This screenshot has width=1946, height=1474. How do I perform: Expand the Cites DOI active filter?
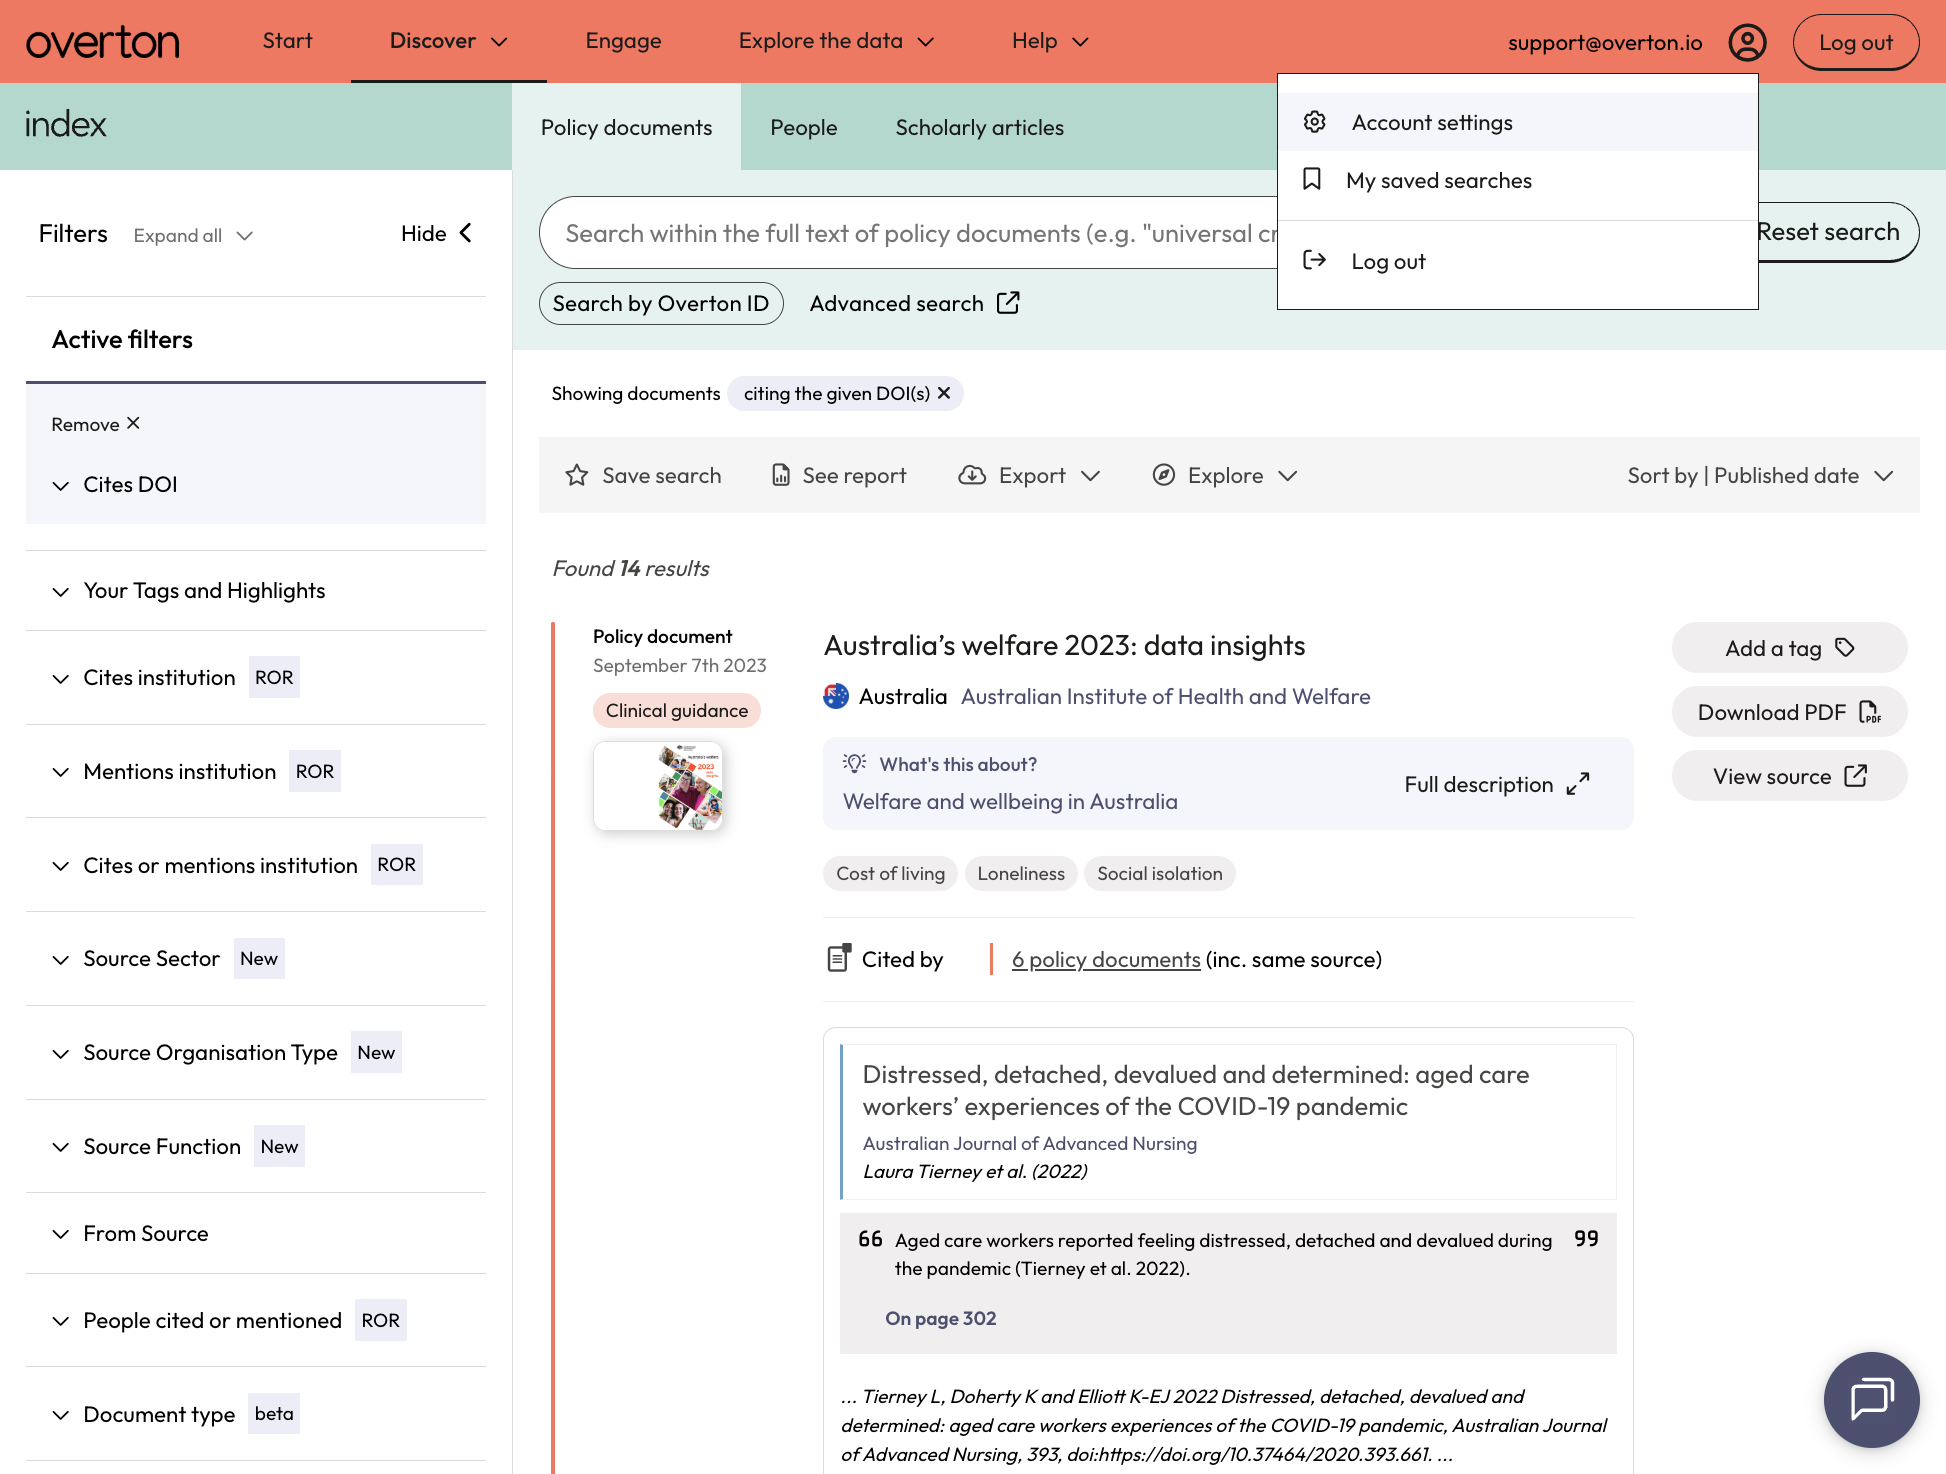click(x=114, y=484)
